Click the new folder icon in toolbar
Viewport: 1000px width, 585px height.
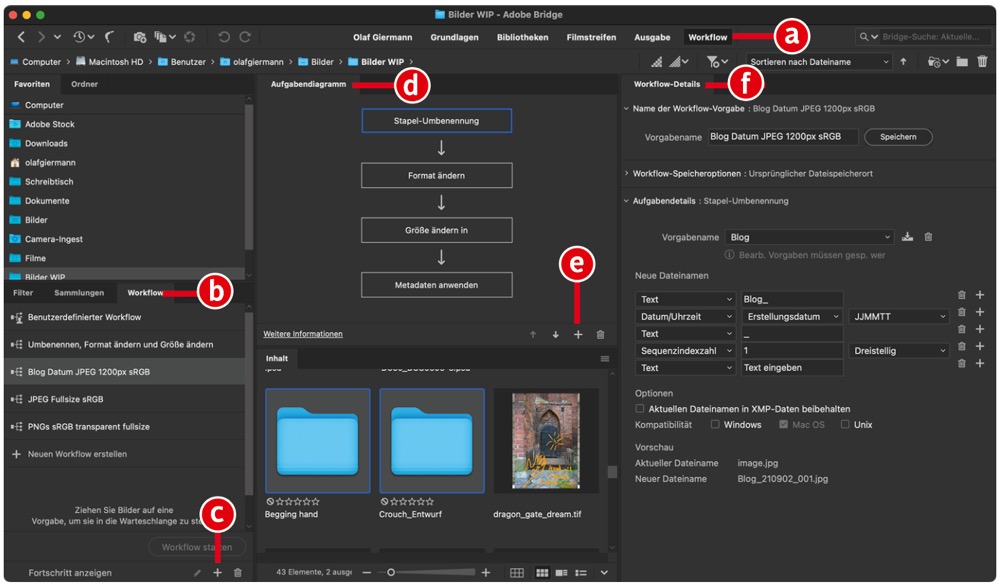[x=961, y=62]
